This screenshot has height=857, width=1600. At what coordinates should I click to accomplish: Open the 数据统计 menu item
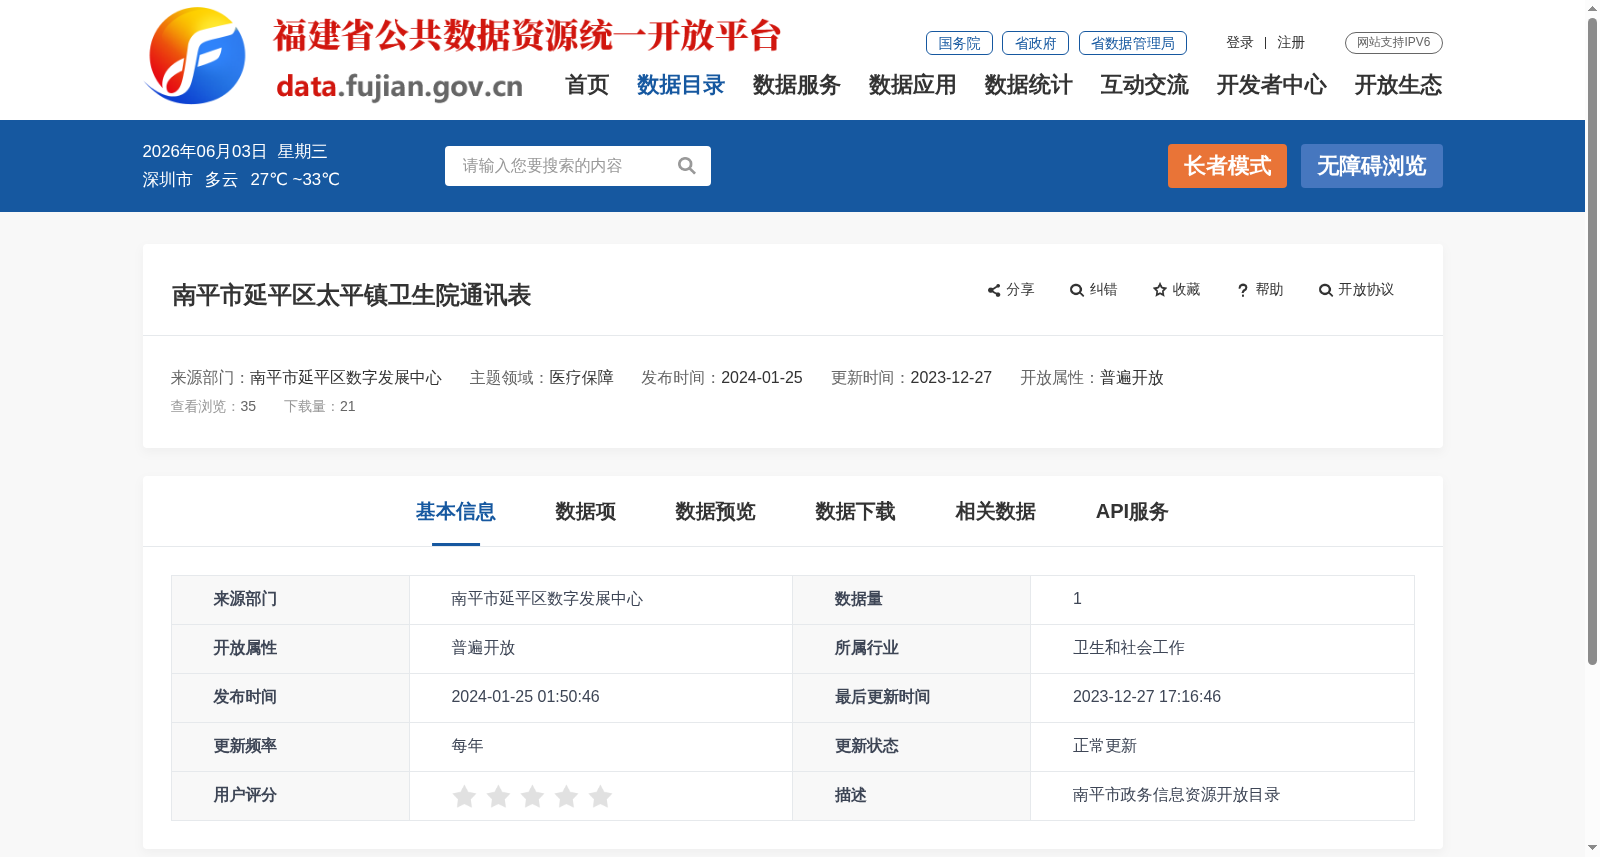tap(1029, 85)
